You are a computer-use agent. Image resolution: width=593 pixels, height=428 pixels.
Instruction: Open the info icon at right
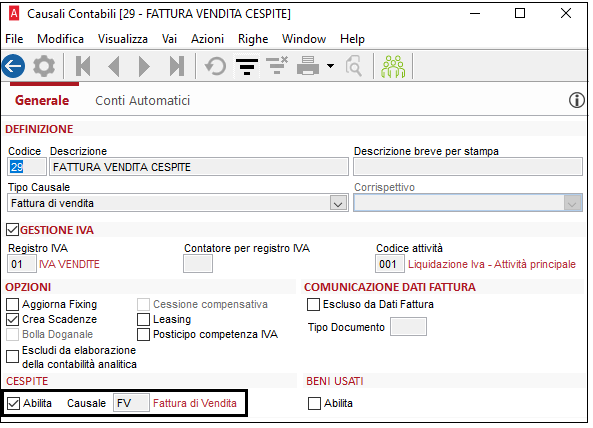(x=577, y=101)
